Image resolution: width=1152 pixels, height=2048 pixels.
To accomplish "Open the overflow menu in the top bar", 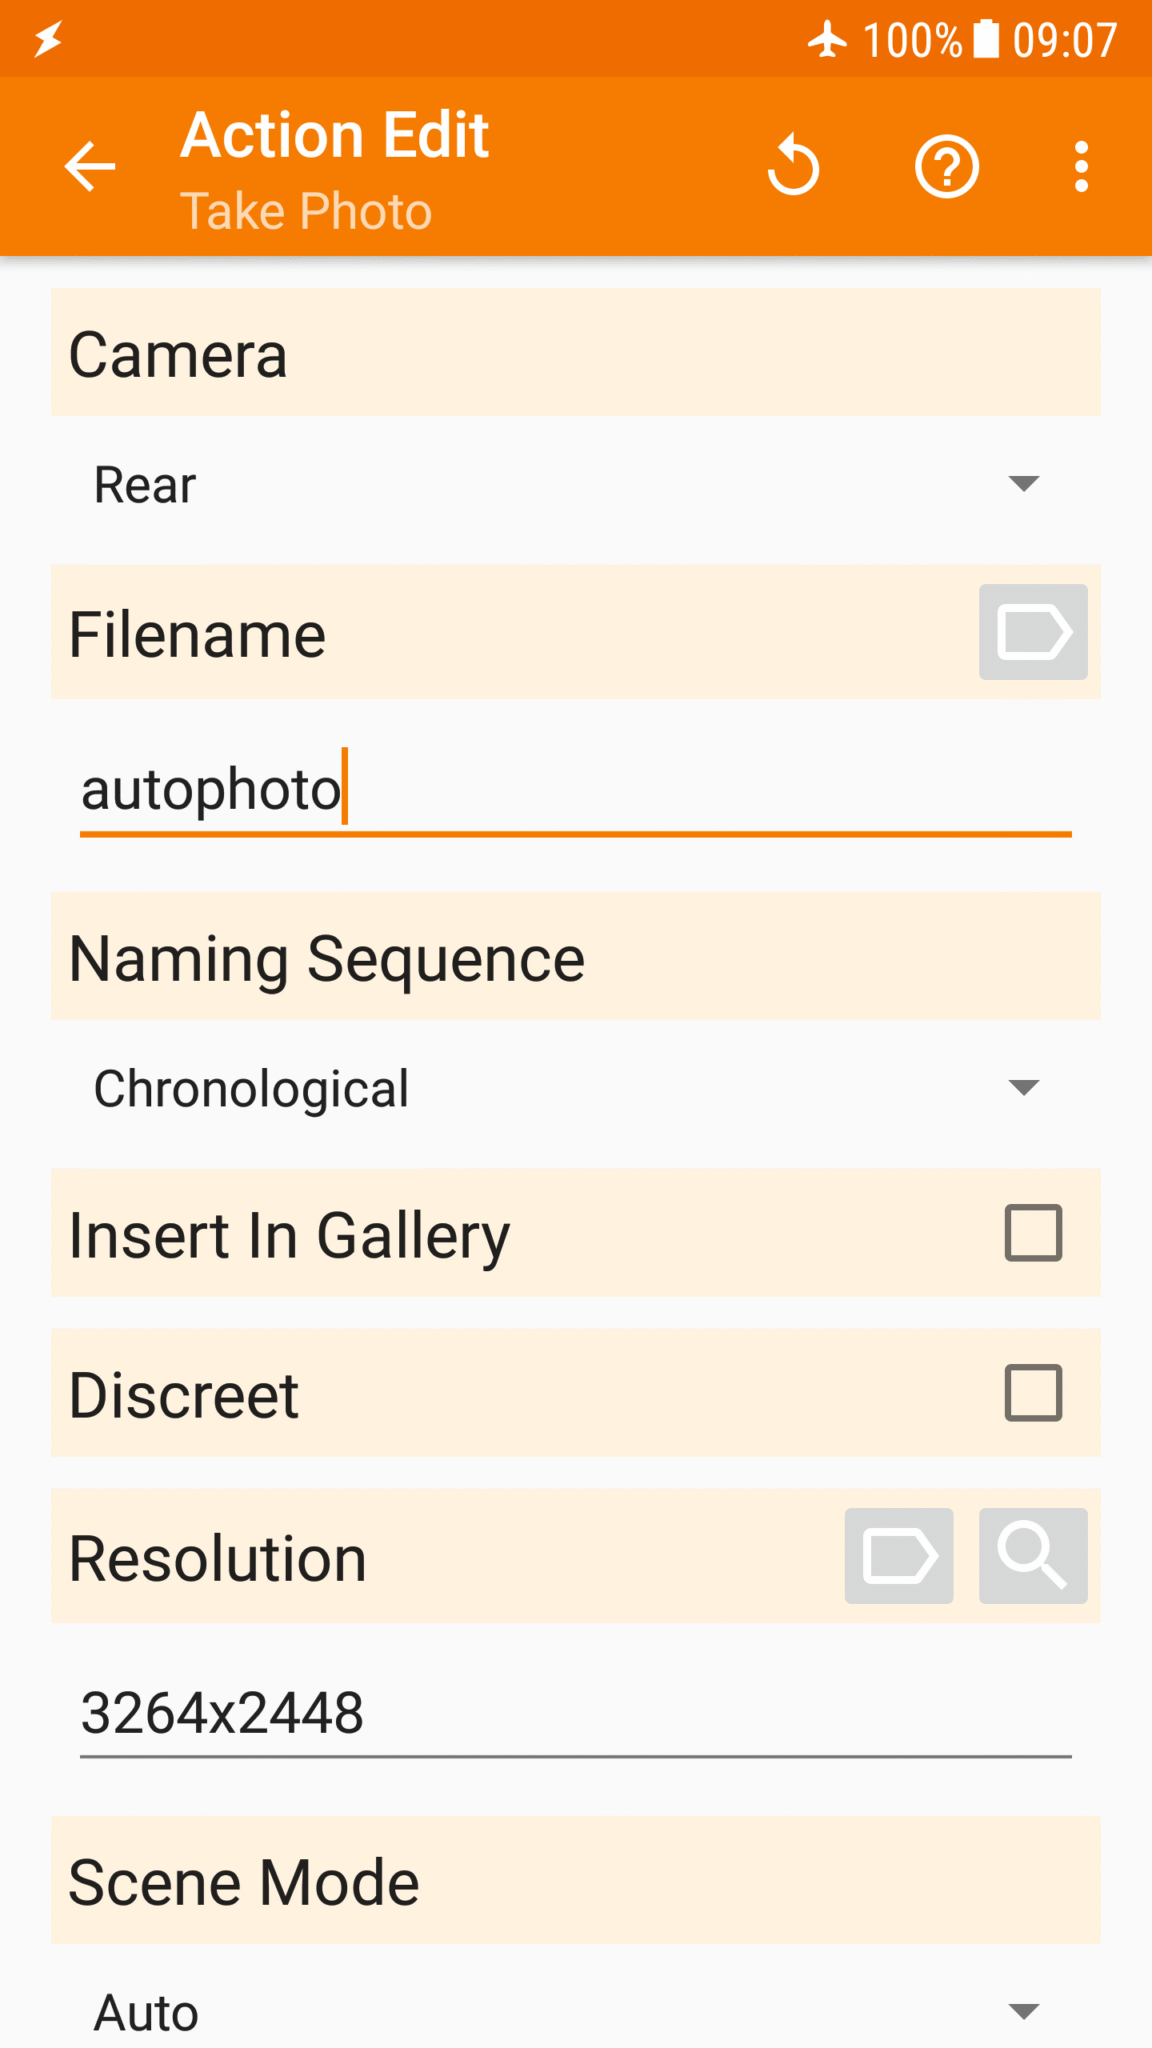I will point(1081,166).
